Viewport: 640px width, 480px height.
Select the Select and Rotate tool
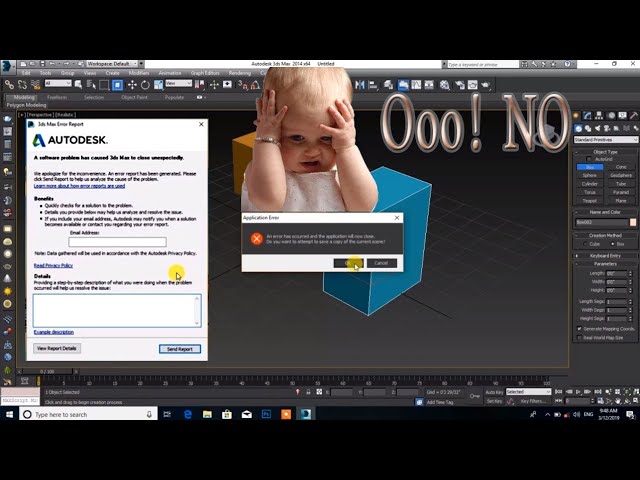pyautogui.click(x=145, y=84)
